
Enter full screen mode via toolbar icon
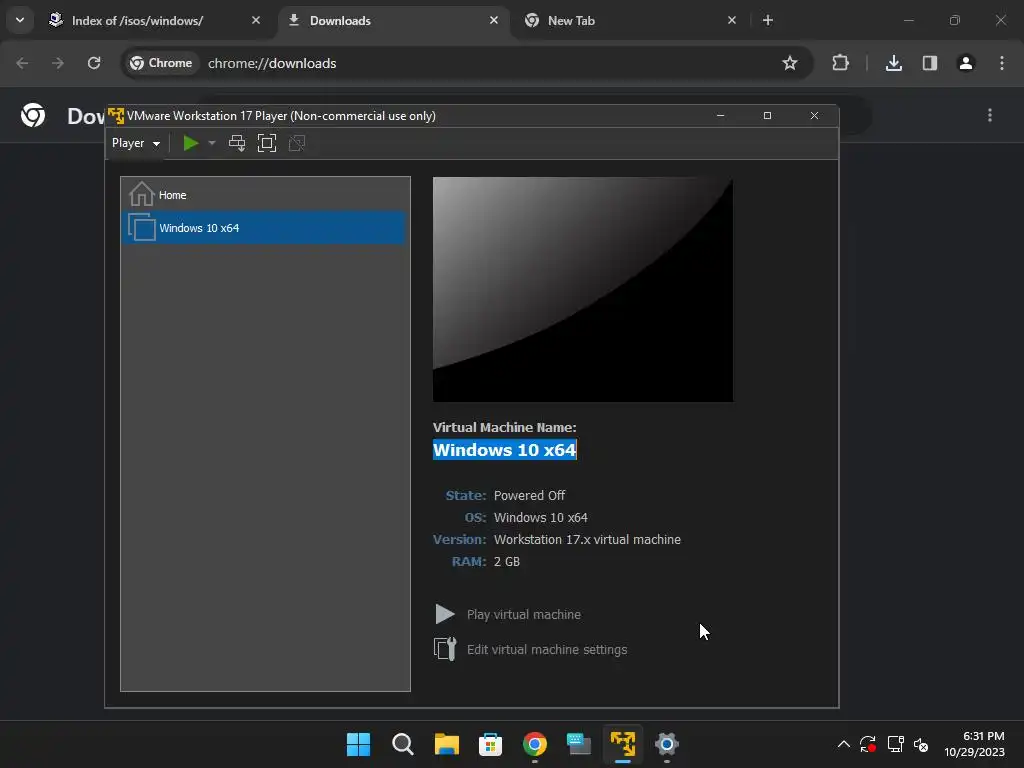tap(267, 143)
